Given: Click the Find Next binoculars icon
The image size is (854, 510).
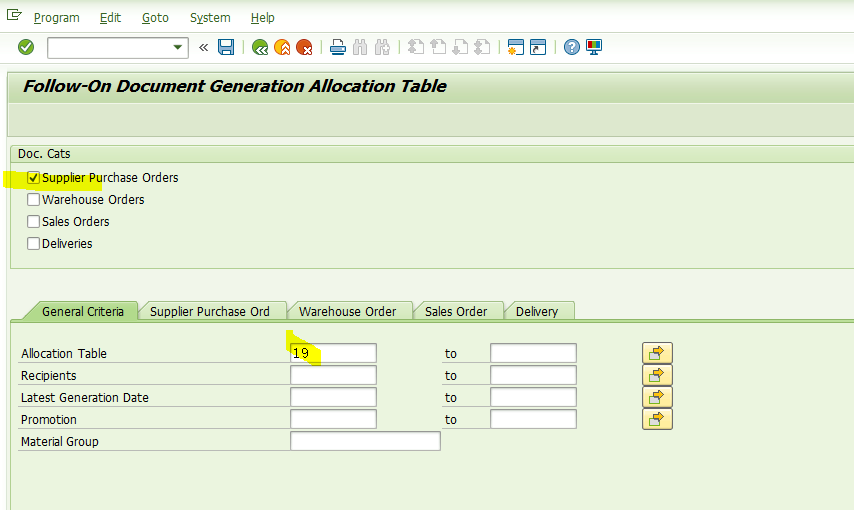Looking at the screenshot, I should click(x=382, y=47).
